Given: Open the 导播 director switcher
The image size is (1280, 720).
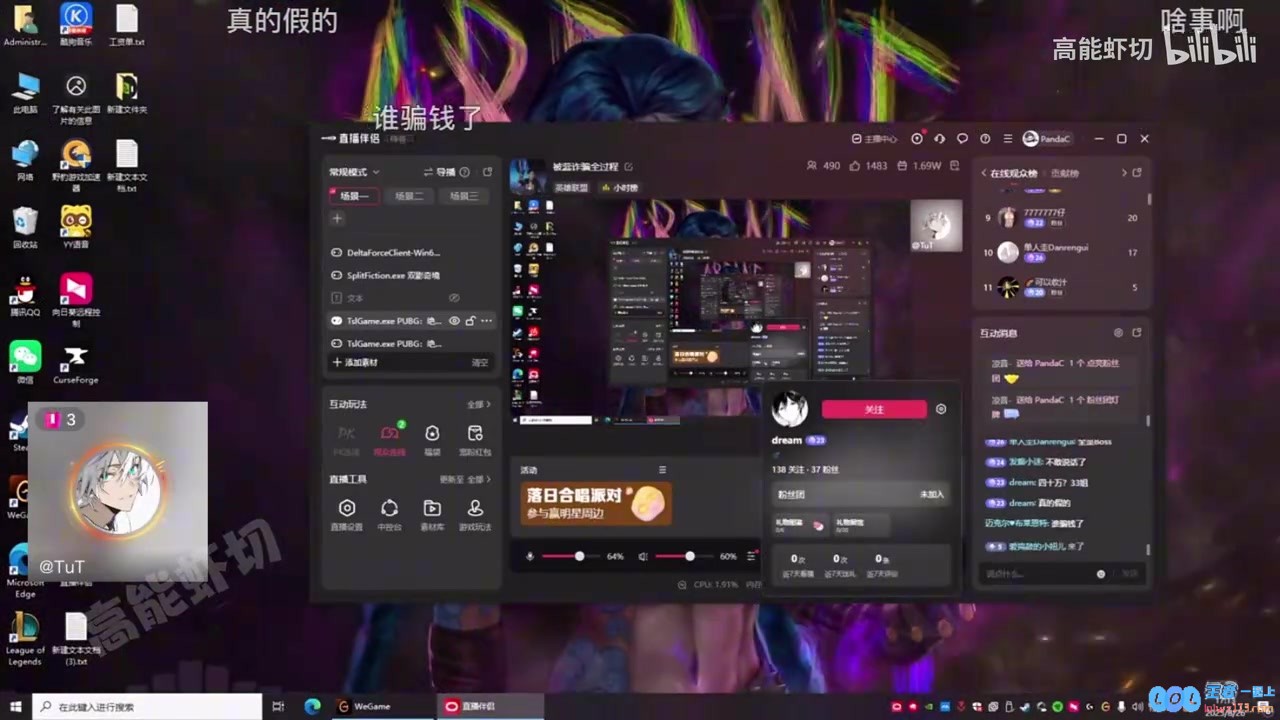Looking at the screenshot, I should (439, 172).
